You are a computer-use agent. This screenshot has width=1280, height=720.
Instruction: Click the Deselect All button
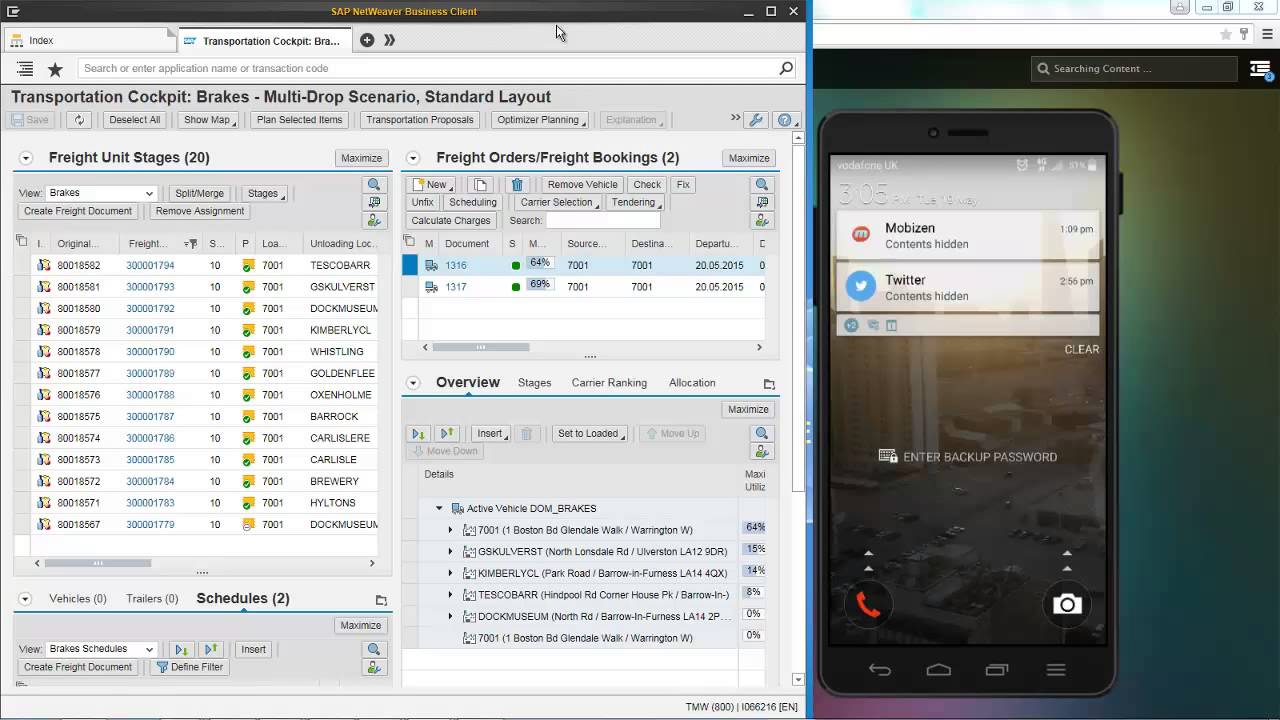point(135,120)
